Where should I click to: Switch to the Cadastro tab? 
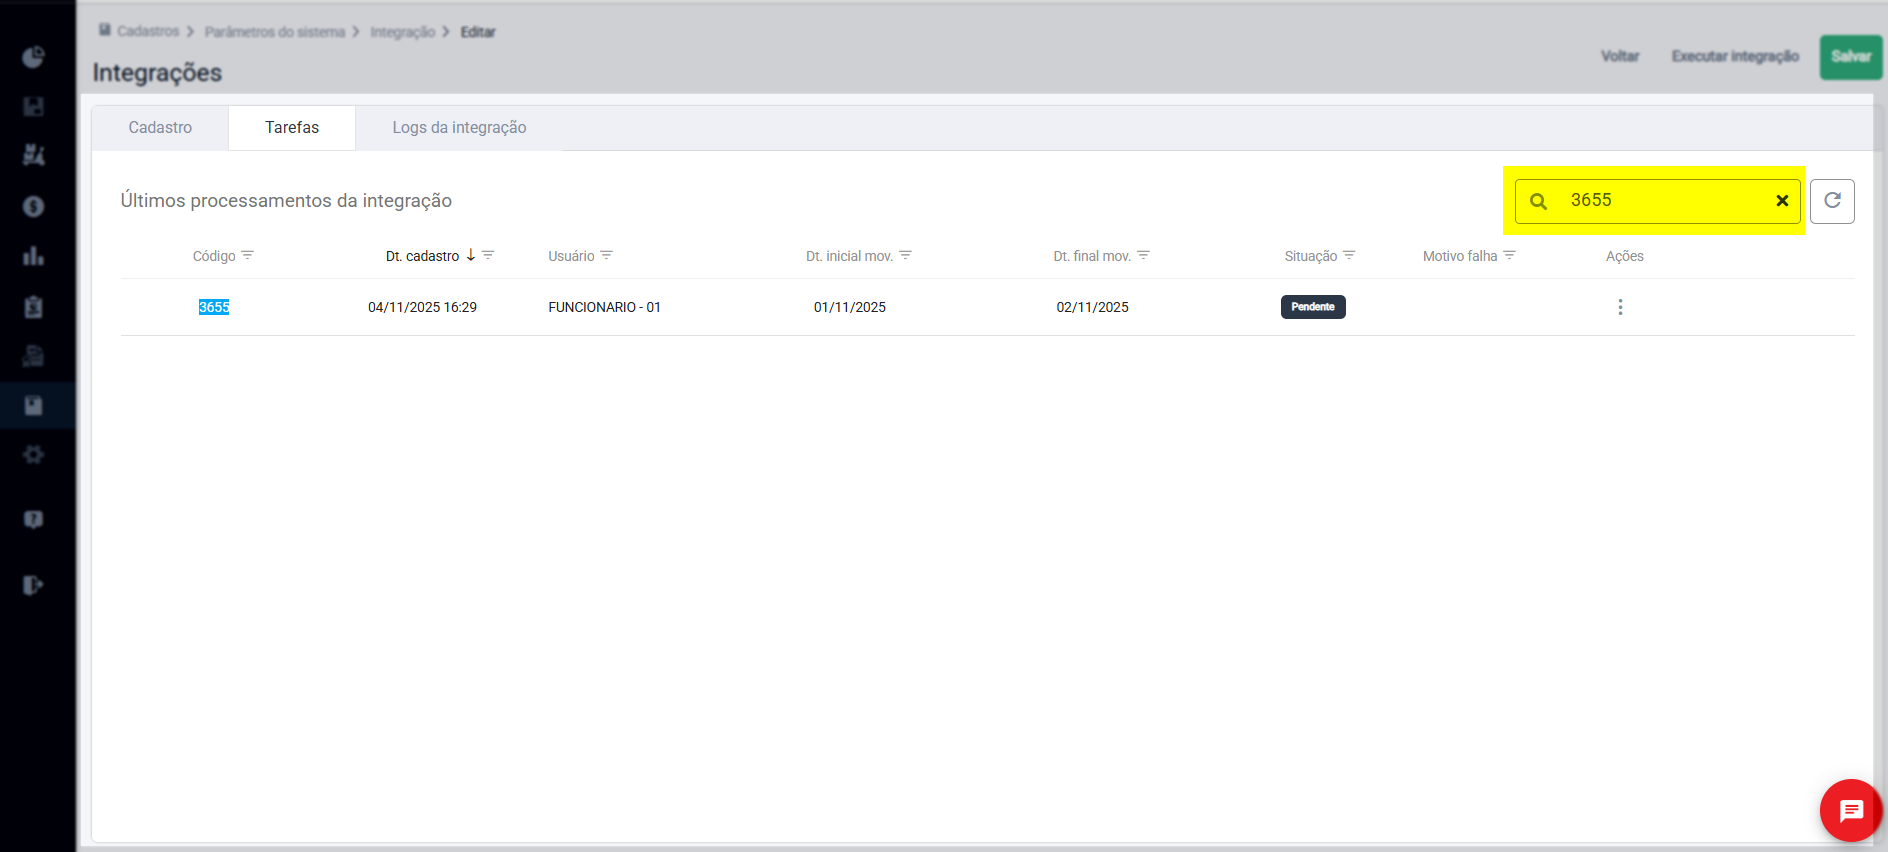160,128
